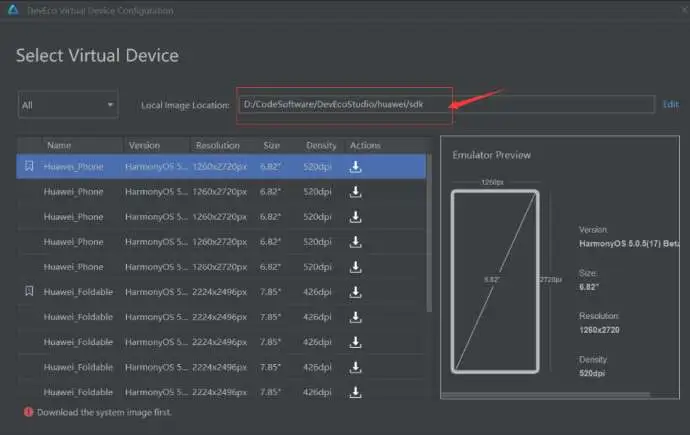Click the Emulator Preview heading
Viewport: 690px width, 435px height.
[492, 155]
